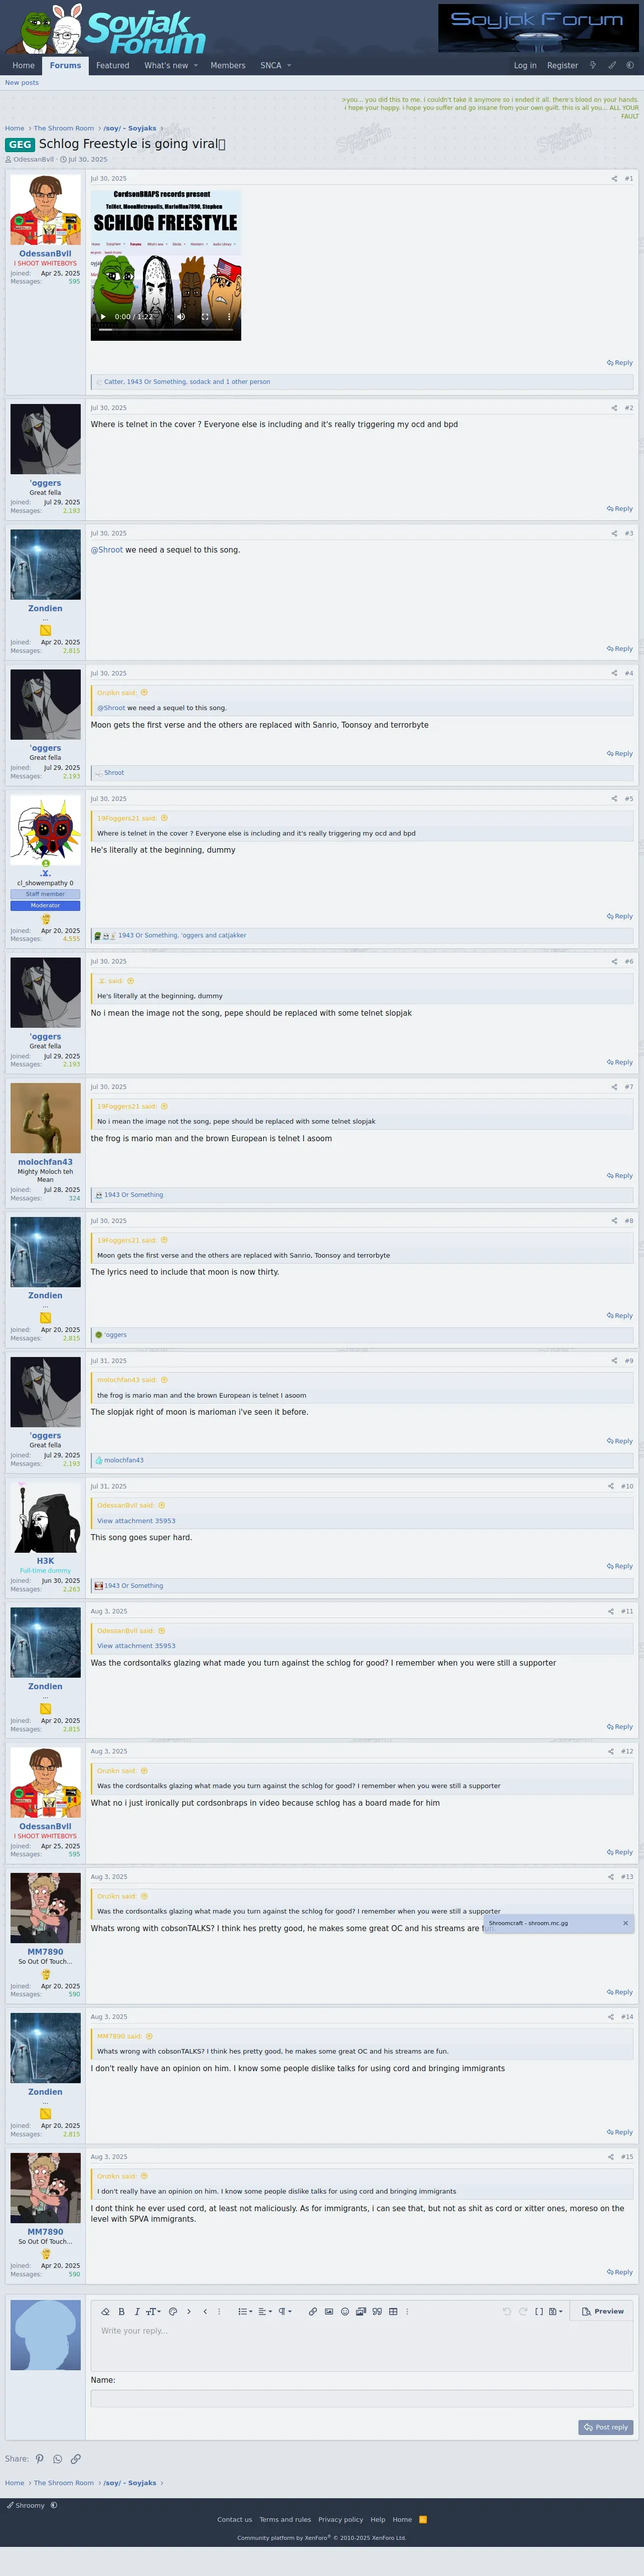Toggle bold in the reply editor
This screenshot has width=644, height=2576.
pyautogui.click(x=122, y=2311)
